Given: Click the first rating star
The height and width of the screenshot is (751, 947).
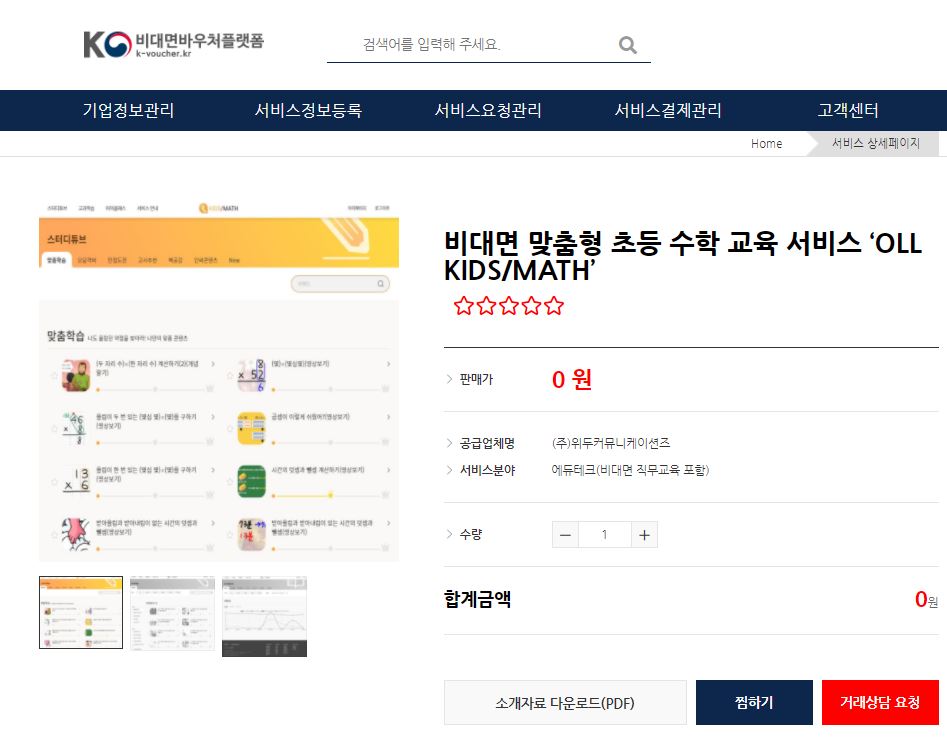Looking at the screenshot, I should (x=463, y=306).
